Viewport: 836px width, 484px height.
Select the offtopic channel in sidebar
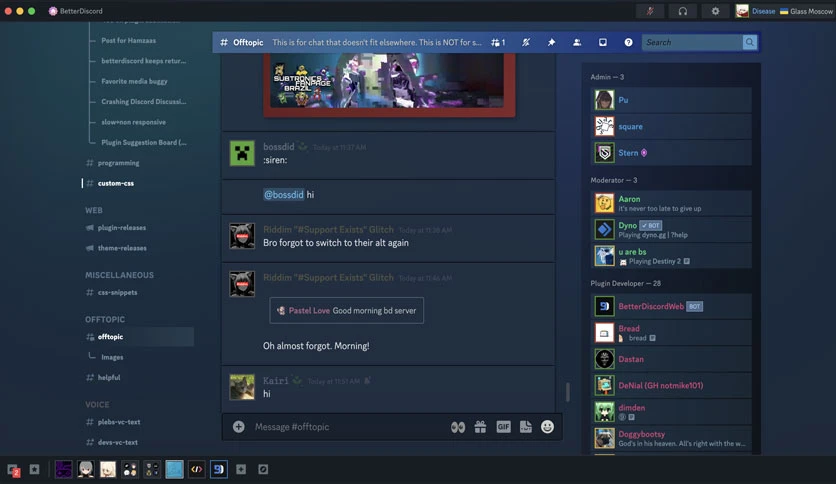pos(138,337)
